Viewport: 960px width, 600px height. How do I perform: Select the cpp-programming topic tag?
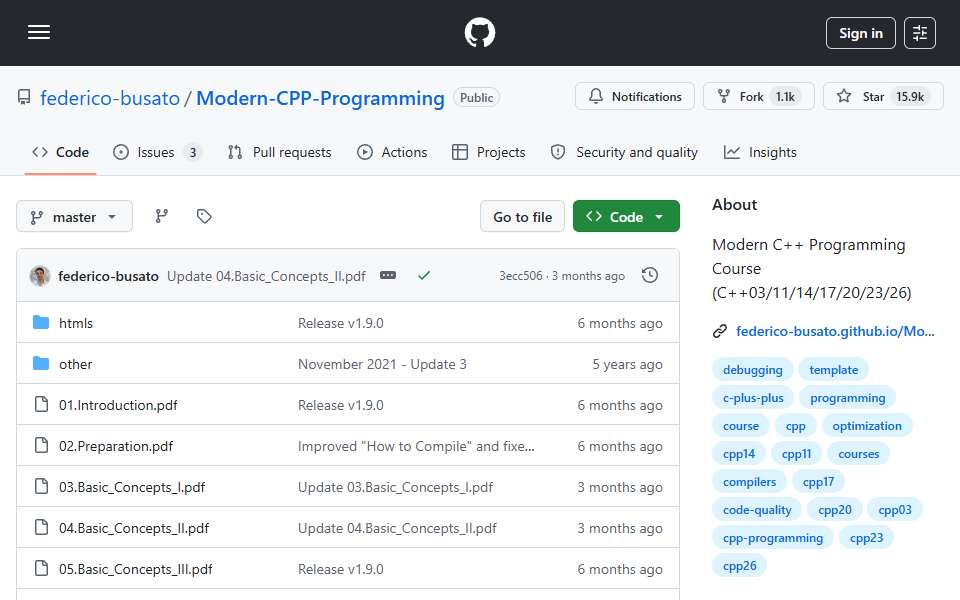[x=773, y=538]
